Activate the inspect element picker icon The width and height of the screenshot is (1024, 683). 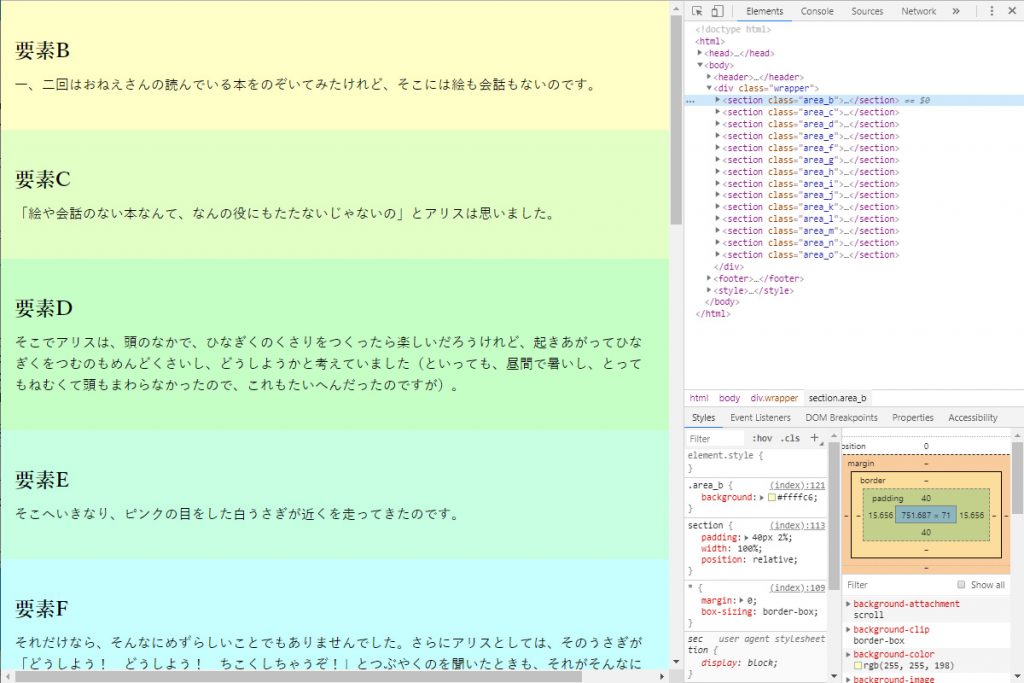click(x=697, y=11)
